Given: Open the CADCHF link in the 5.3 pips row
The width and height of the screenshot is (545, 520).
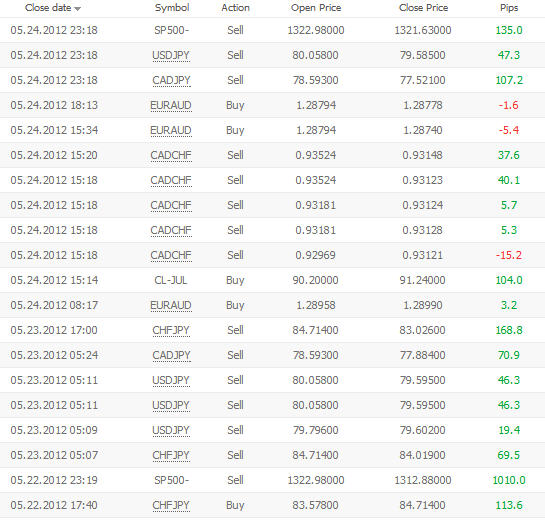Looking at the screenshot, I should (171, 230).
